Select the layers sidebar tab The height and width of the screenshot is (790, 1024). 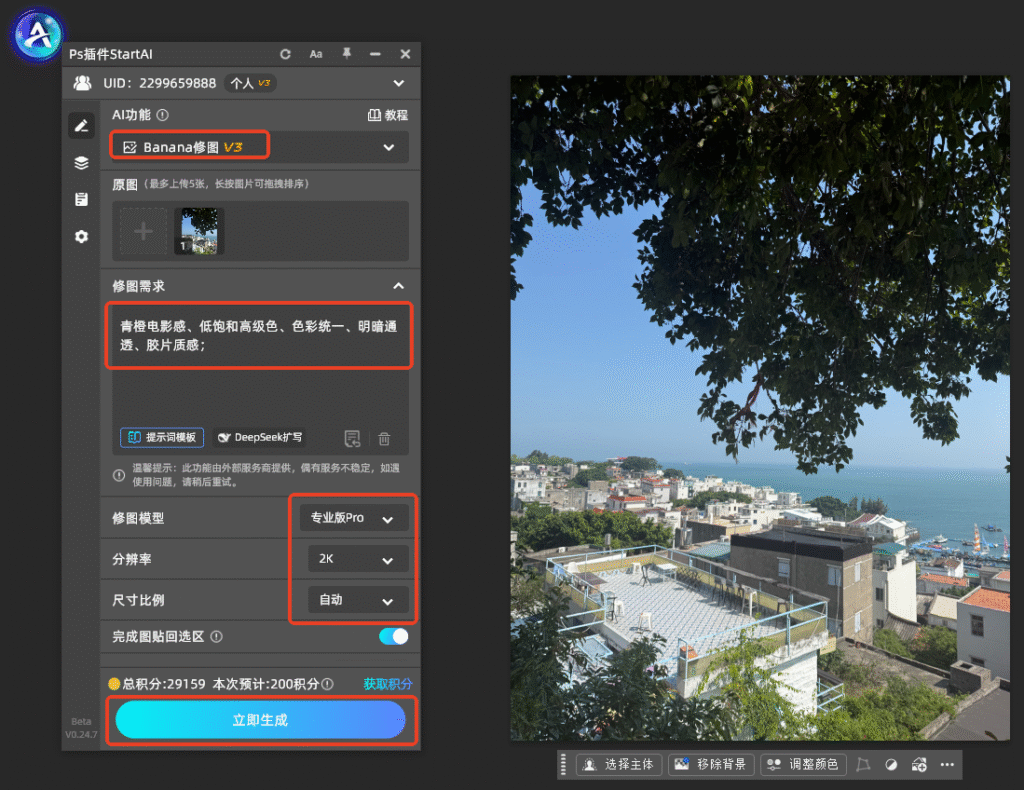click(82, 163)
